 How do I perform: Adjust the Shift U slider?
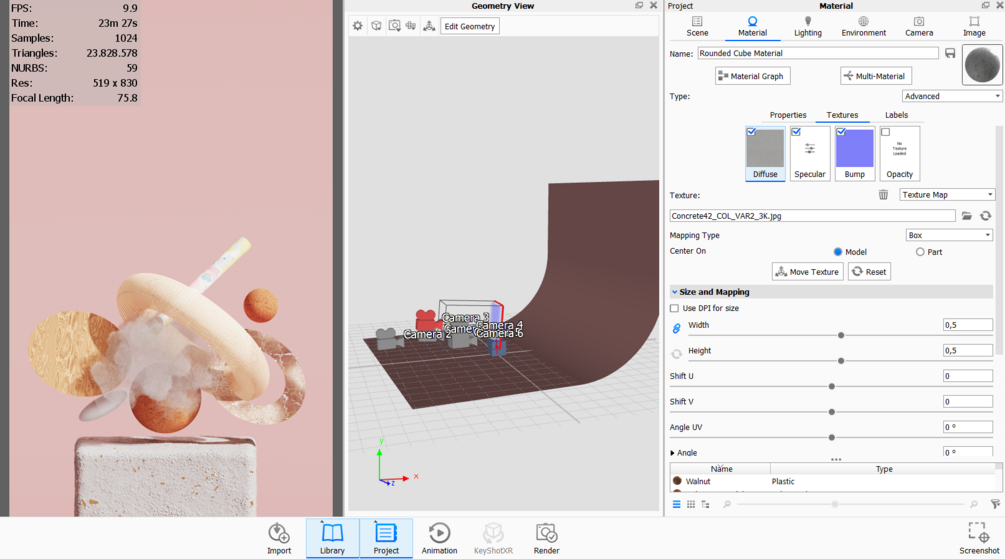831,387
